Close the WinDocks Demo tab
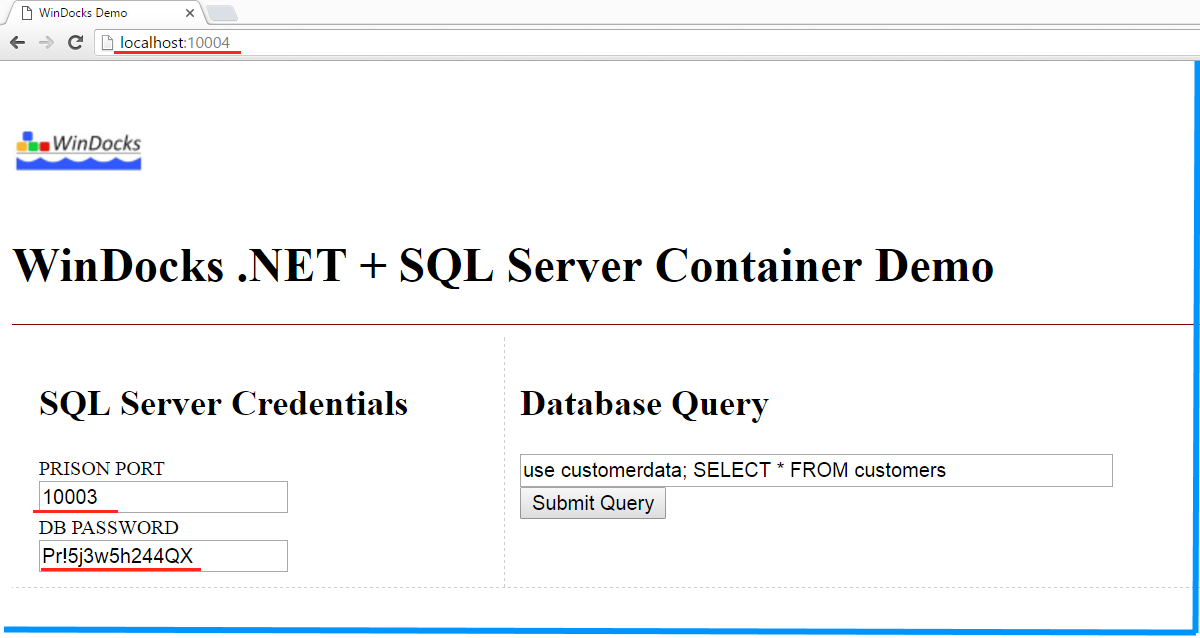 (x=188, y=13)
